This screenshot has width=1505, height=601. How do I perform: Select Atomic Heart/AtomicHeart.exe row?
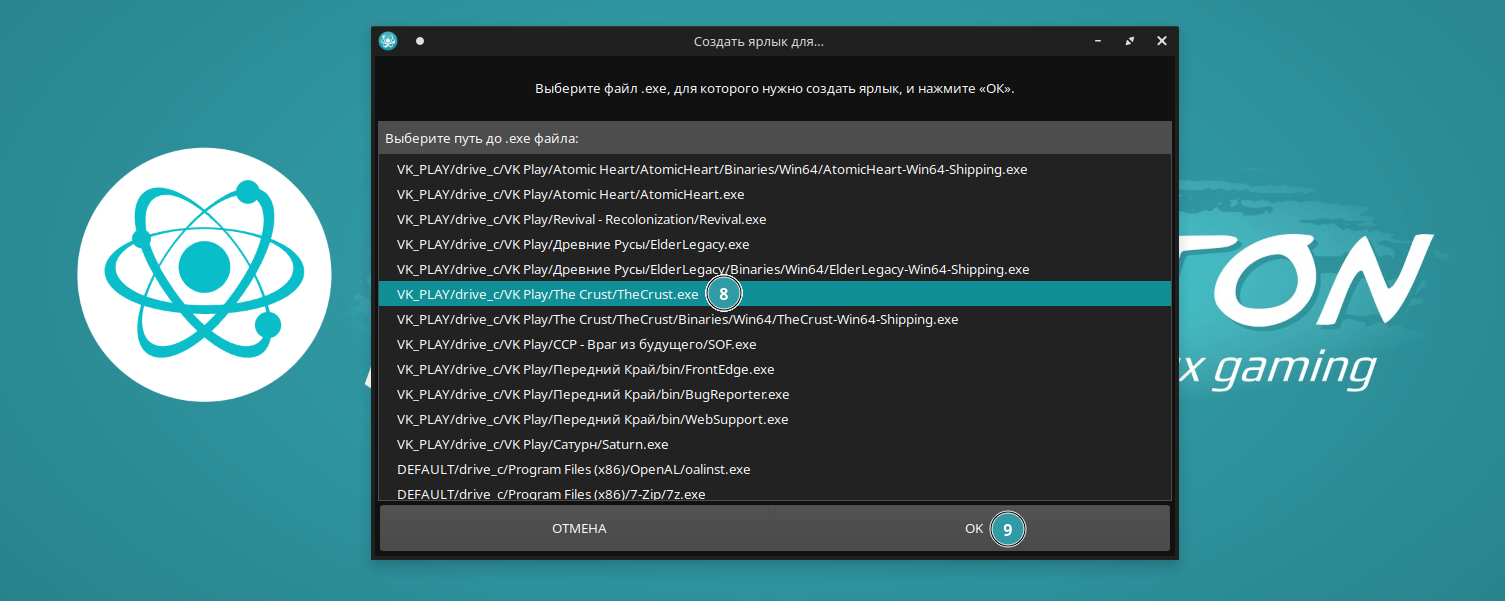(x=775, y=194)
